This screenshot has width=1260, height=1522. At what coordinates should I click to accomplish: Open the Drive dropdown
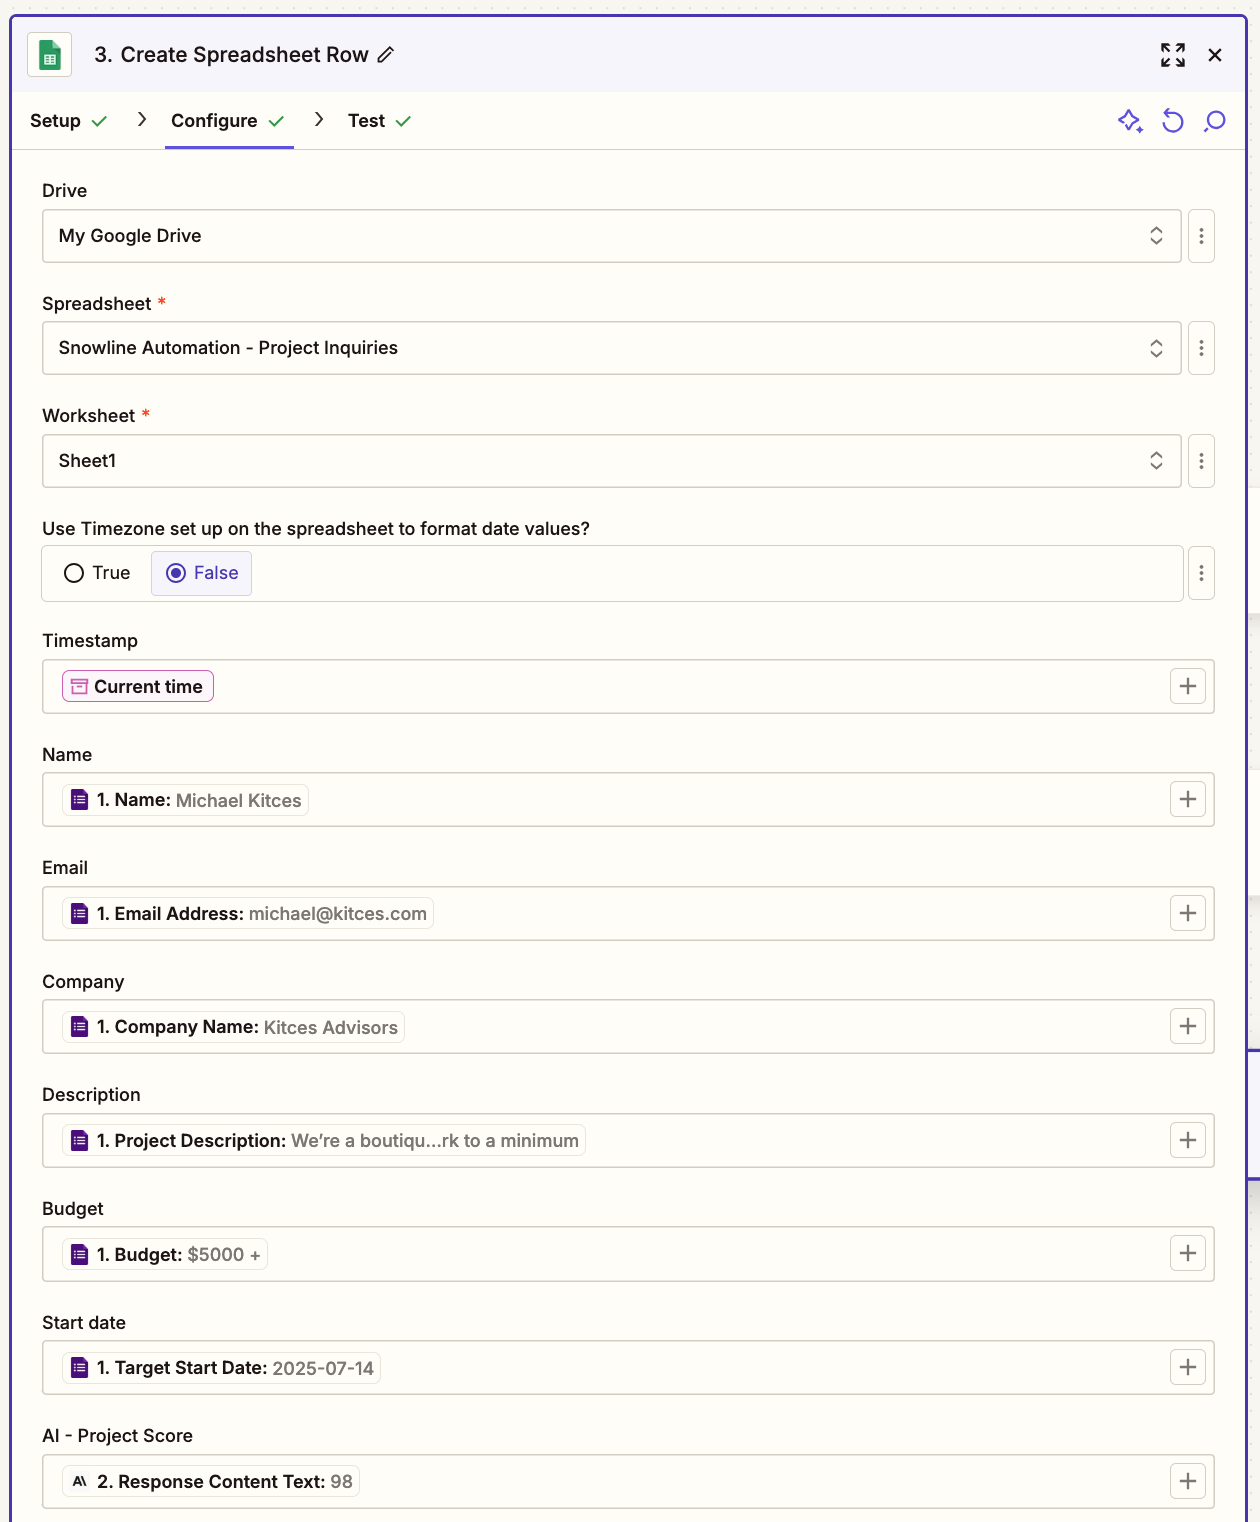point(611,236)
